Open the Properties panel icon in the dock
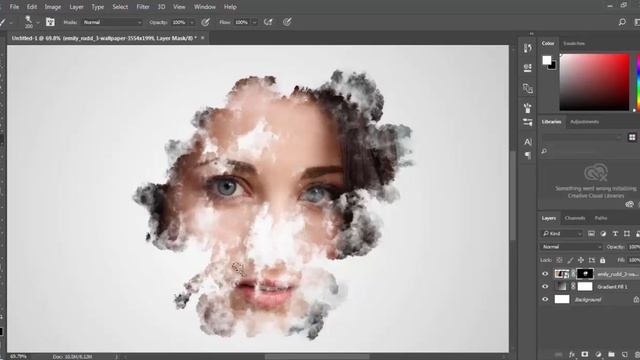The width and height of the screenshot is (640, 360). tap(527, 68)
